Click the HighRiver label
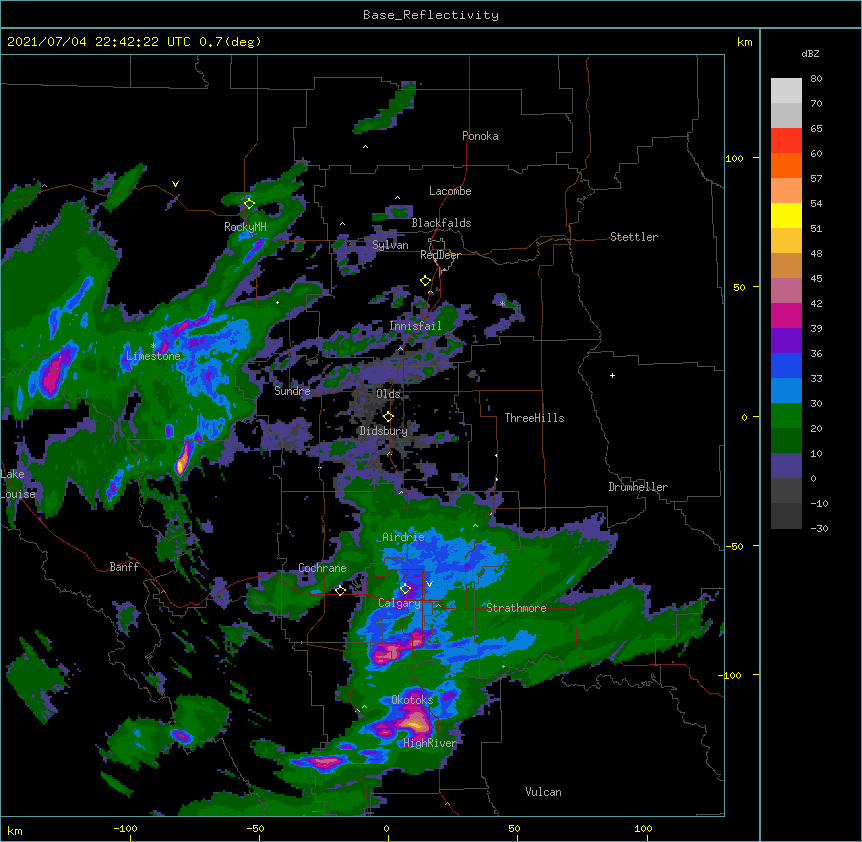Image resolution: width=862 pixels, height=842 pixels. coord(430,743)
